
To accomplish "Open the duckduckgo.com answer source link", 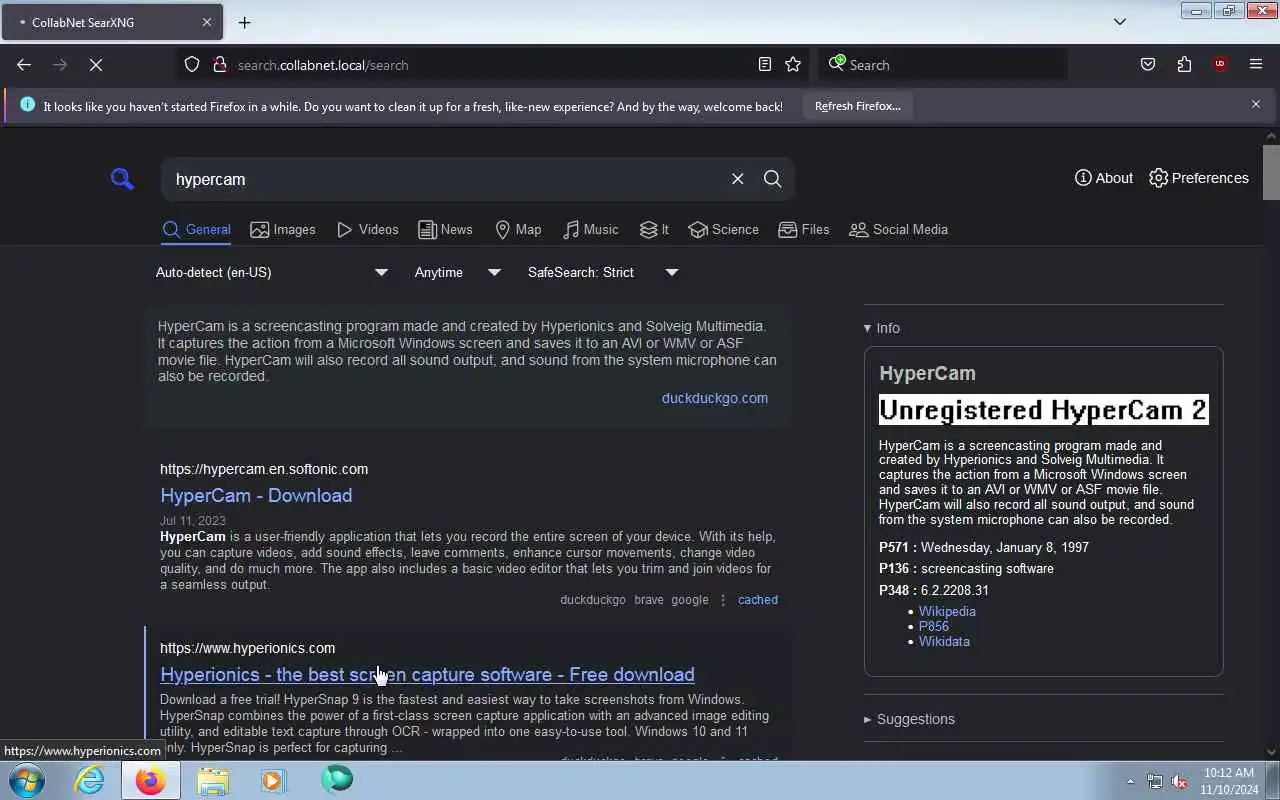I will [714, 398].
